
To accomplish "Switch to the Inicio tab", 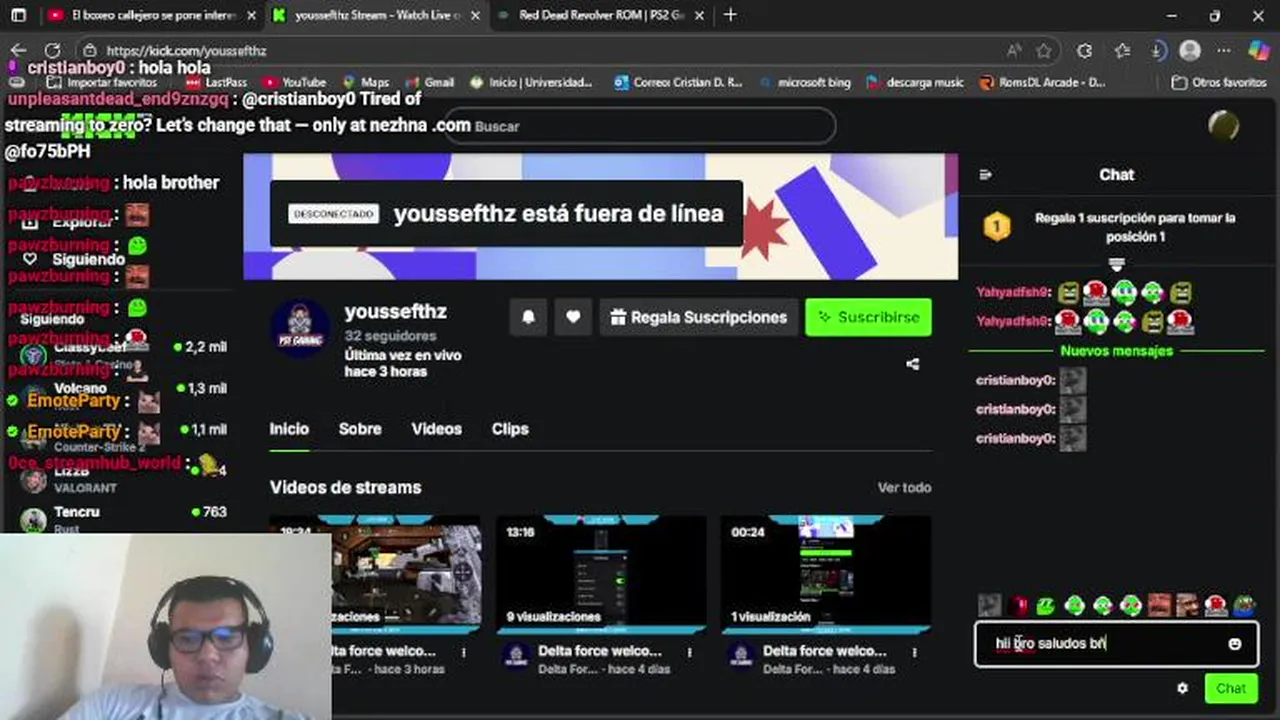I will pyautogui.click(x=289, y=428).
